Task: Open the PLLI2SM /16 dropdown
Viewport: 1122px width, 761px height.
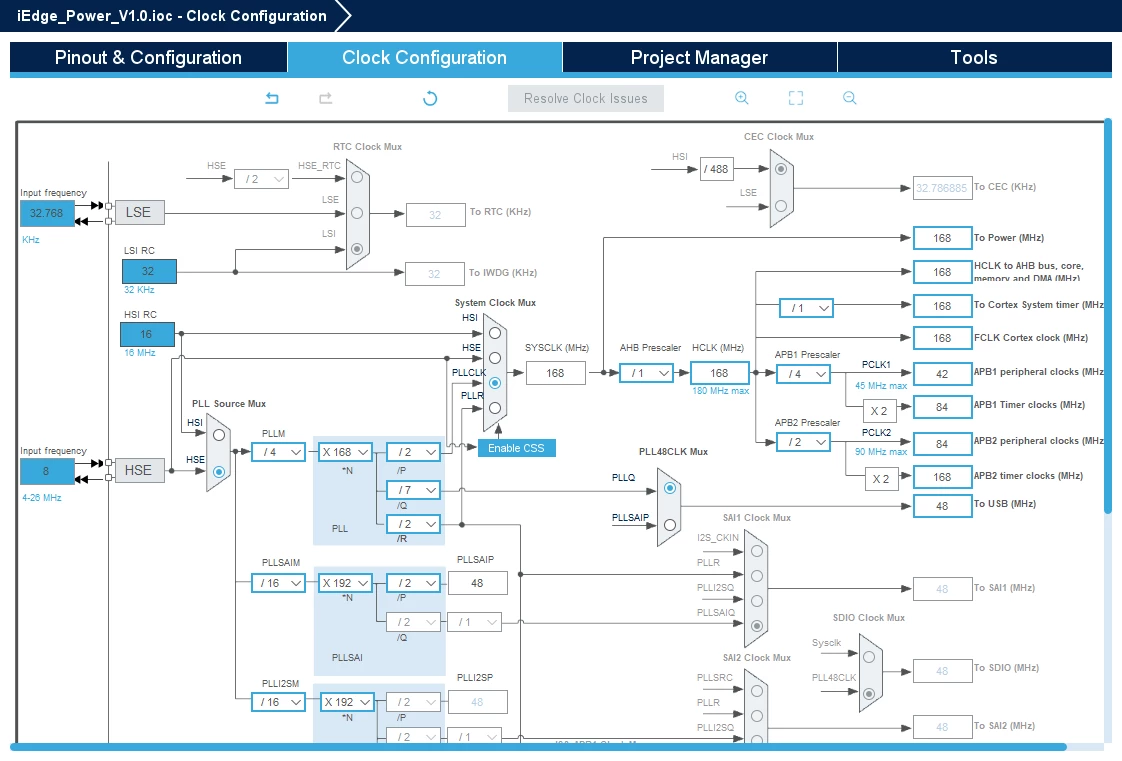Action: pos(279,702)
